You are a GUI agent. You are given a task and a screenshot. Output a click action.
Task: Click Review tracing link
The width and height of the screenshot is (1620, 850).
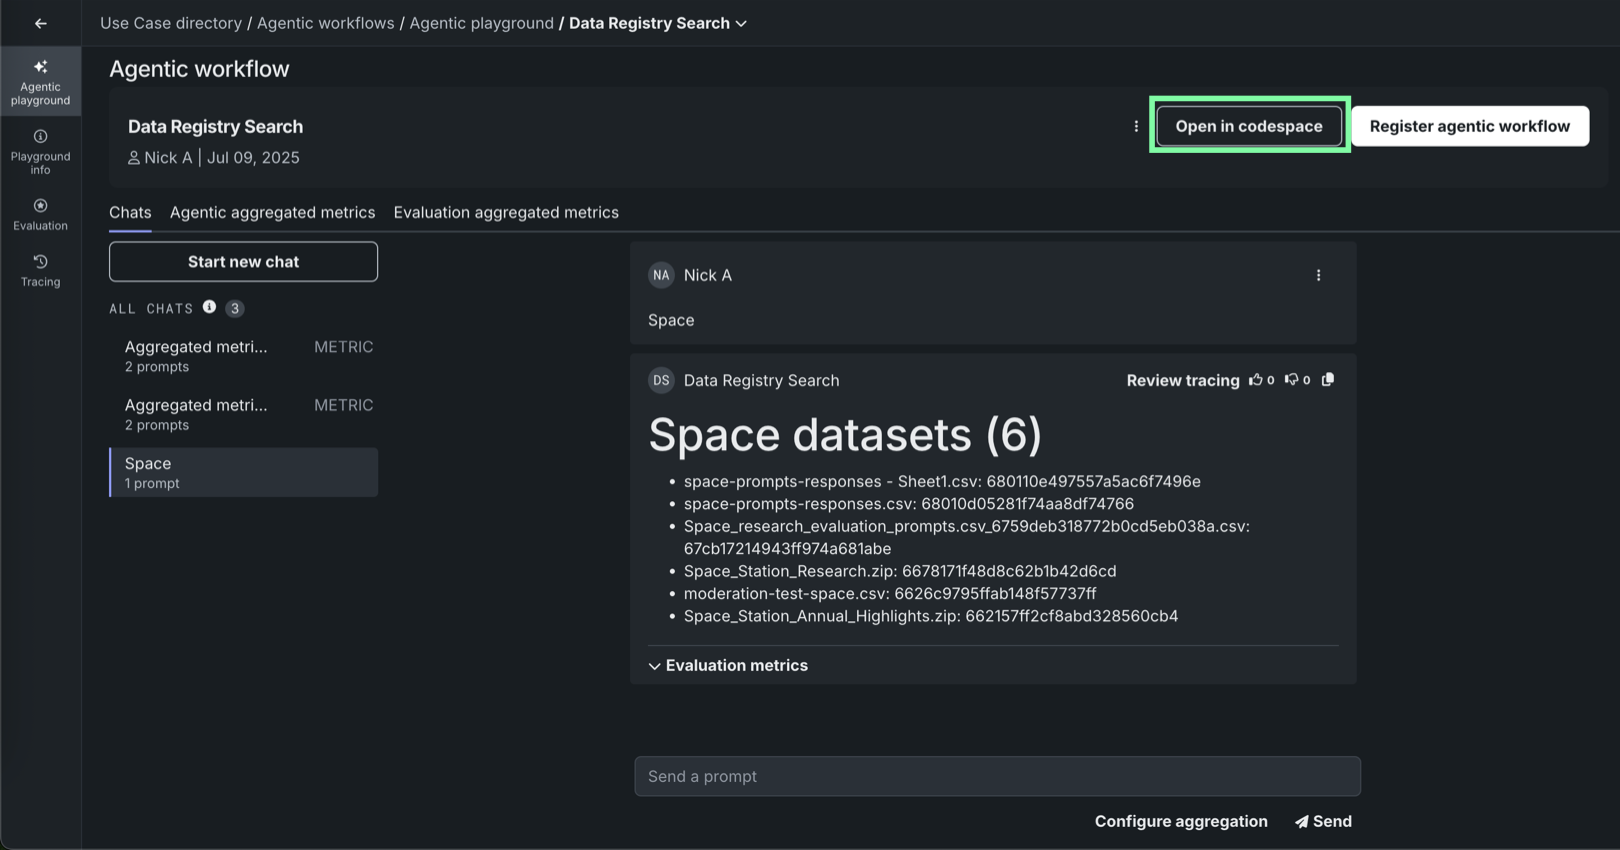(x=1182, y=380)
